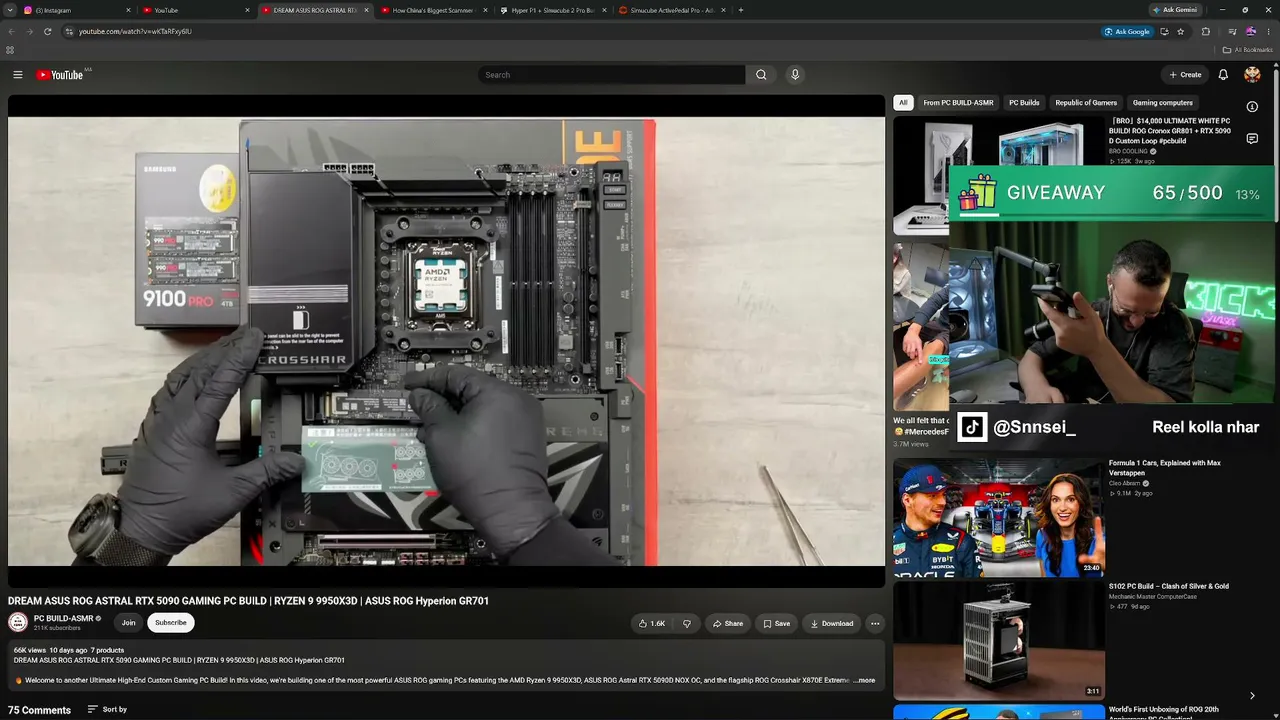Go back in the browser

click(x=11, y=31)
